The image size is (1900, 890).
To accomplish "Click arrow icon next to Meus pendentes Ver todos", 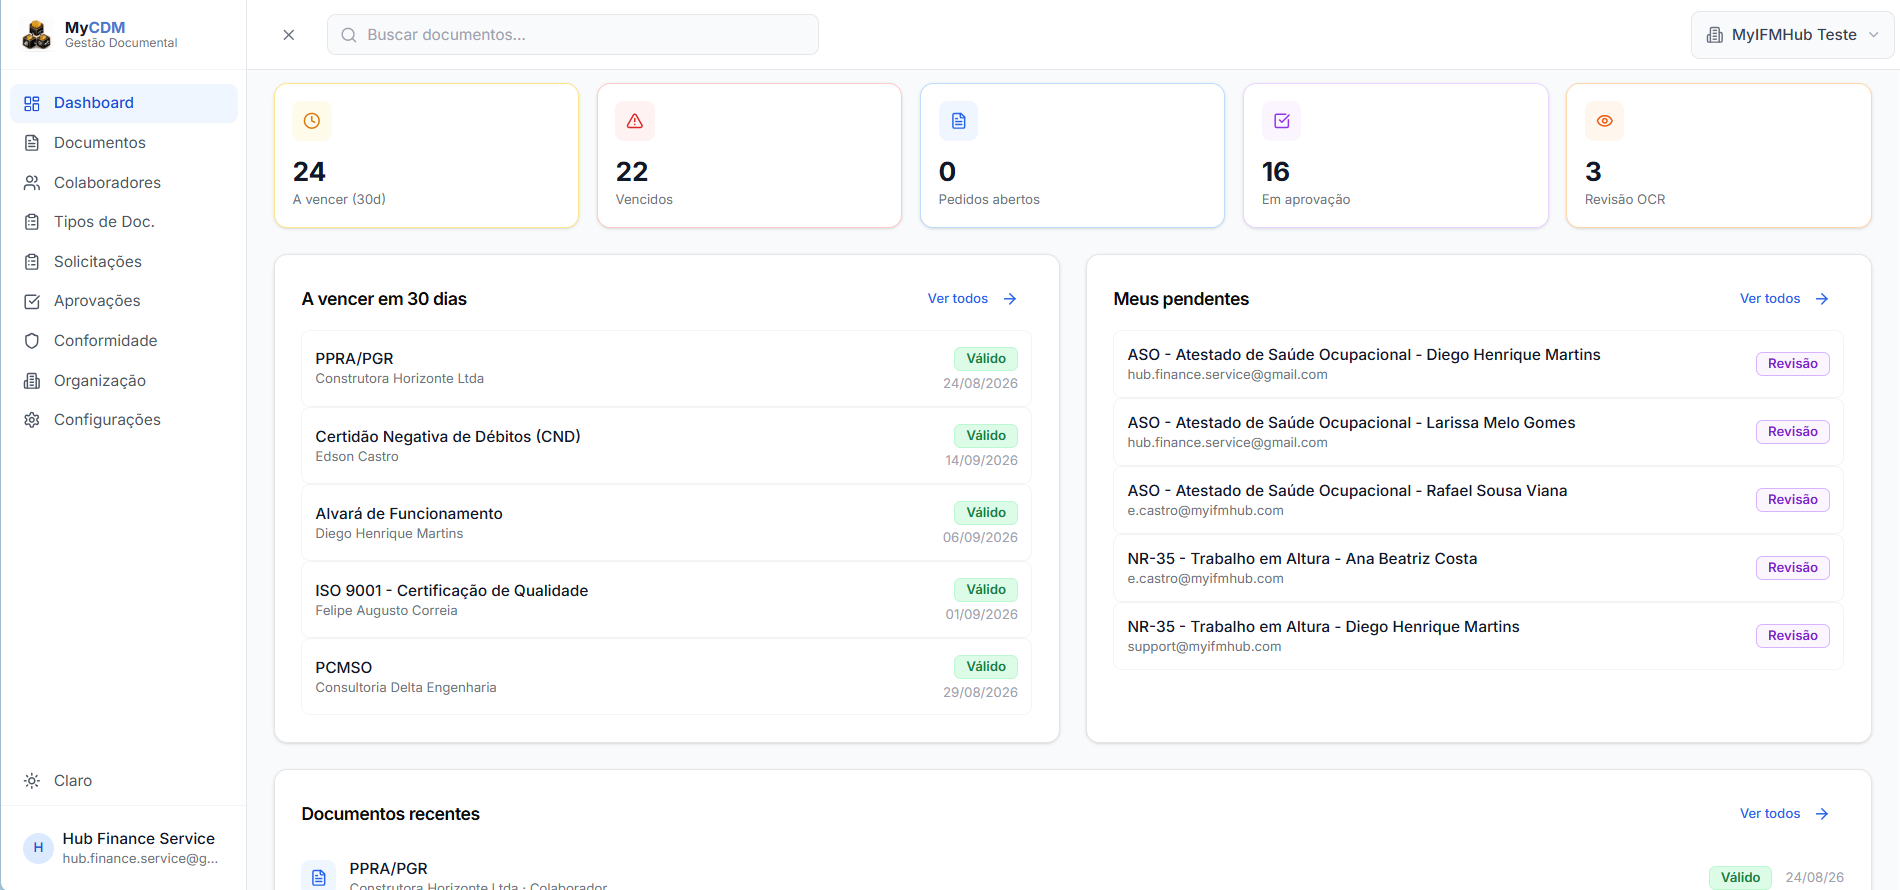I will [x=1822, y=299].
